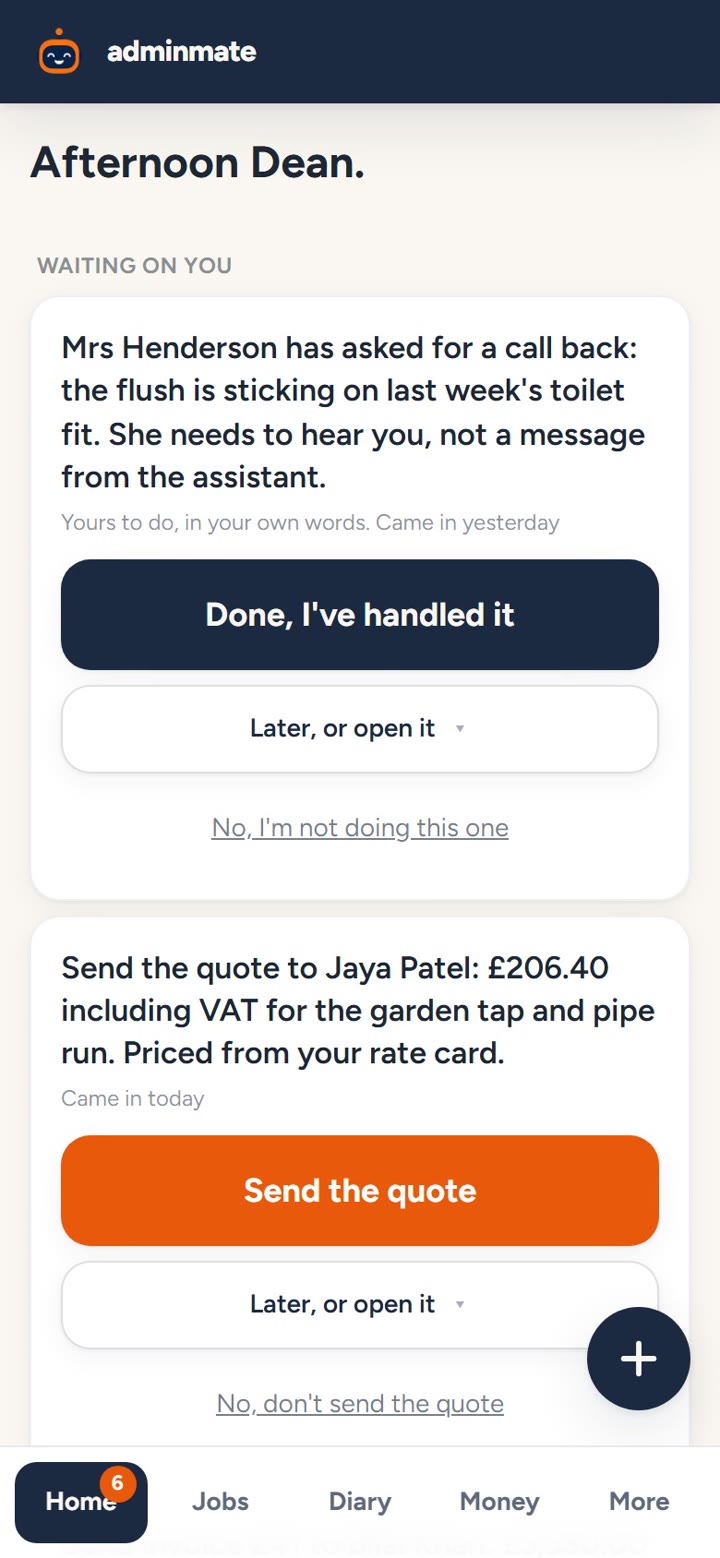Click the Afternoon Dean greeting heading
The height and width of the screenshot is (1558, 720).
(198, 163)
